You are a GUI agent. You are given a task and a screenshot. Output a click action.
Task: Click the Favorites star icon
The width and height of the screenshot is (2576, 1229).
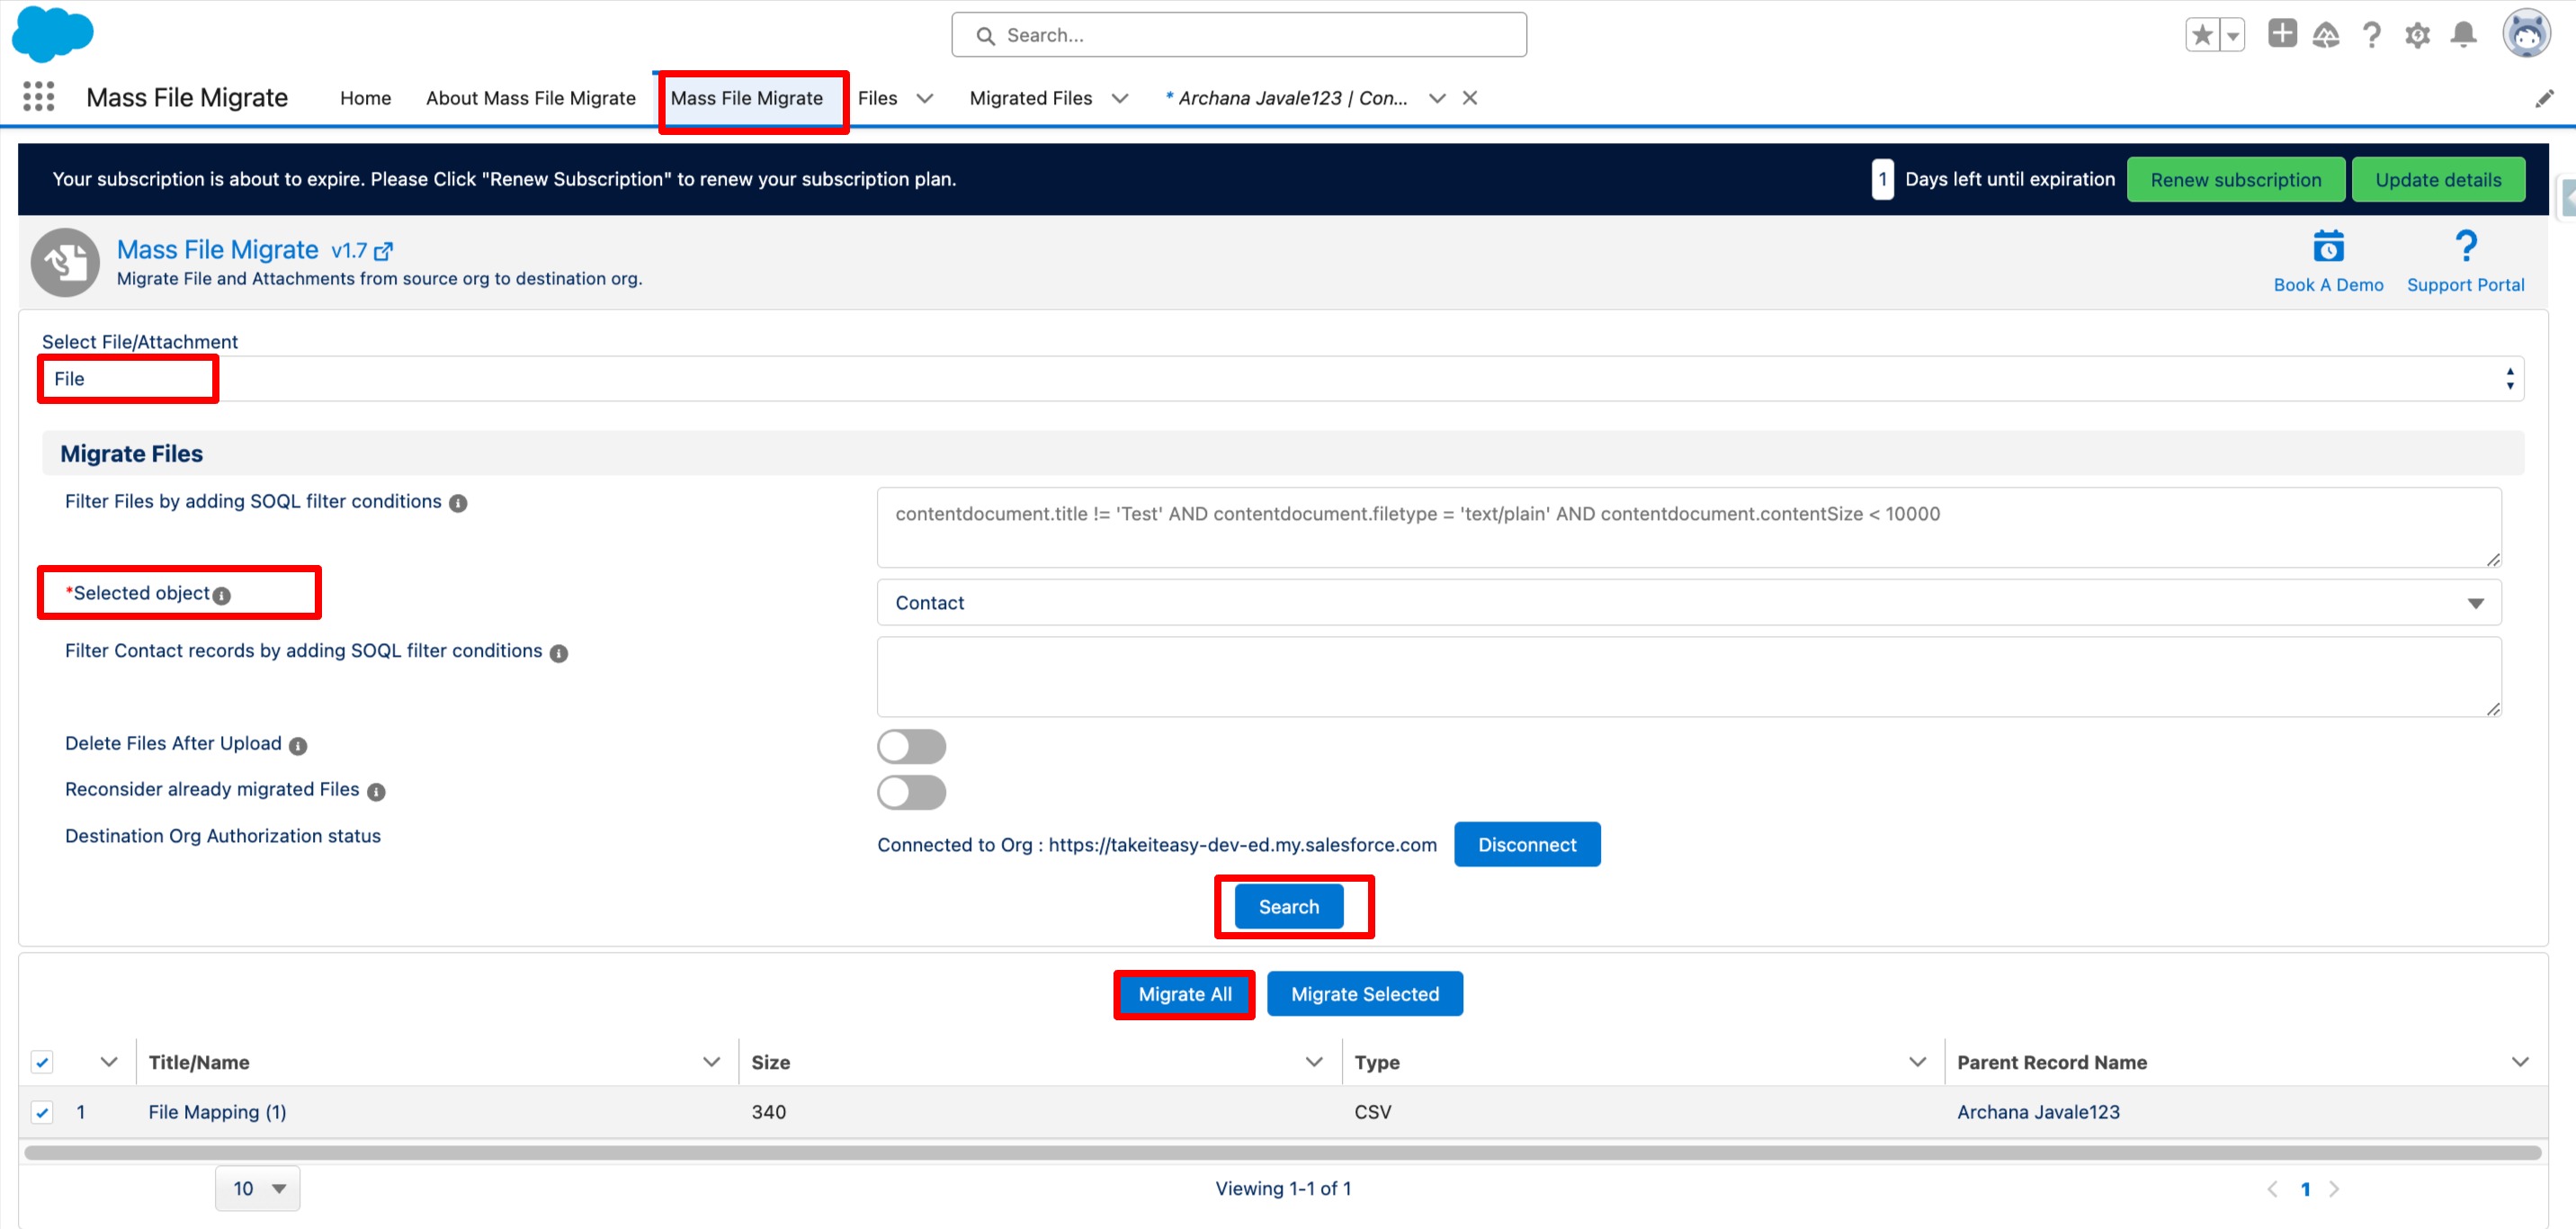point(2201,35)
